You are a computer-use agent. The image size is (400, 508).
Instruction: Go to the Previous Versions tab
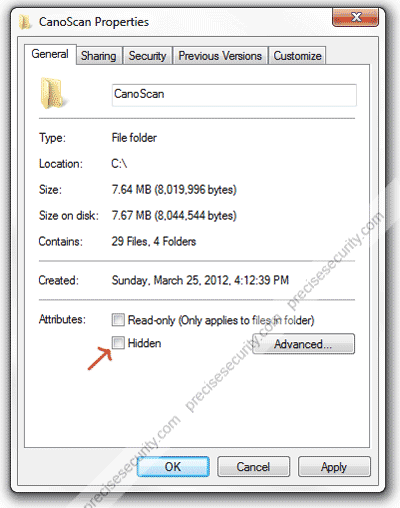point(220,56)
